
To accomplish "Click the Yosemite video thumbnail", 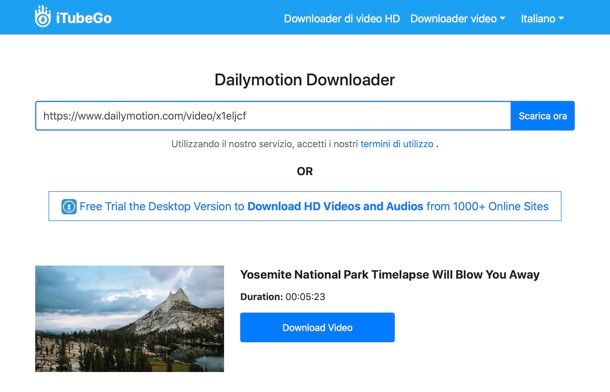I will tap(130, 319).
